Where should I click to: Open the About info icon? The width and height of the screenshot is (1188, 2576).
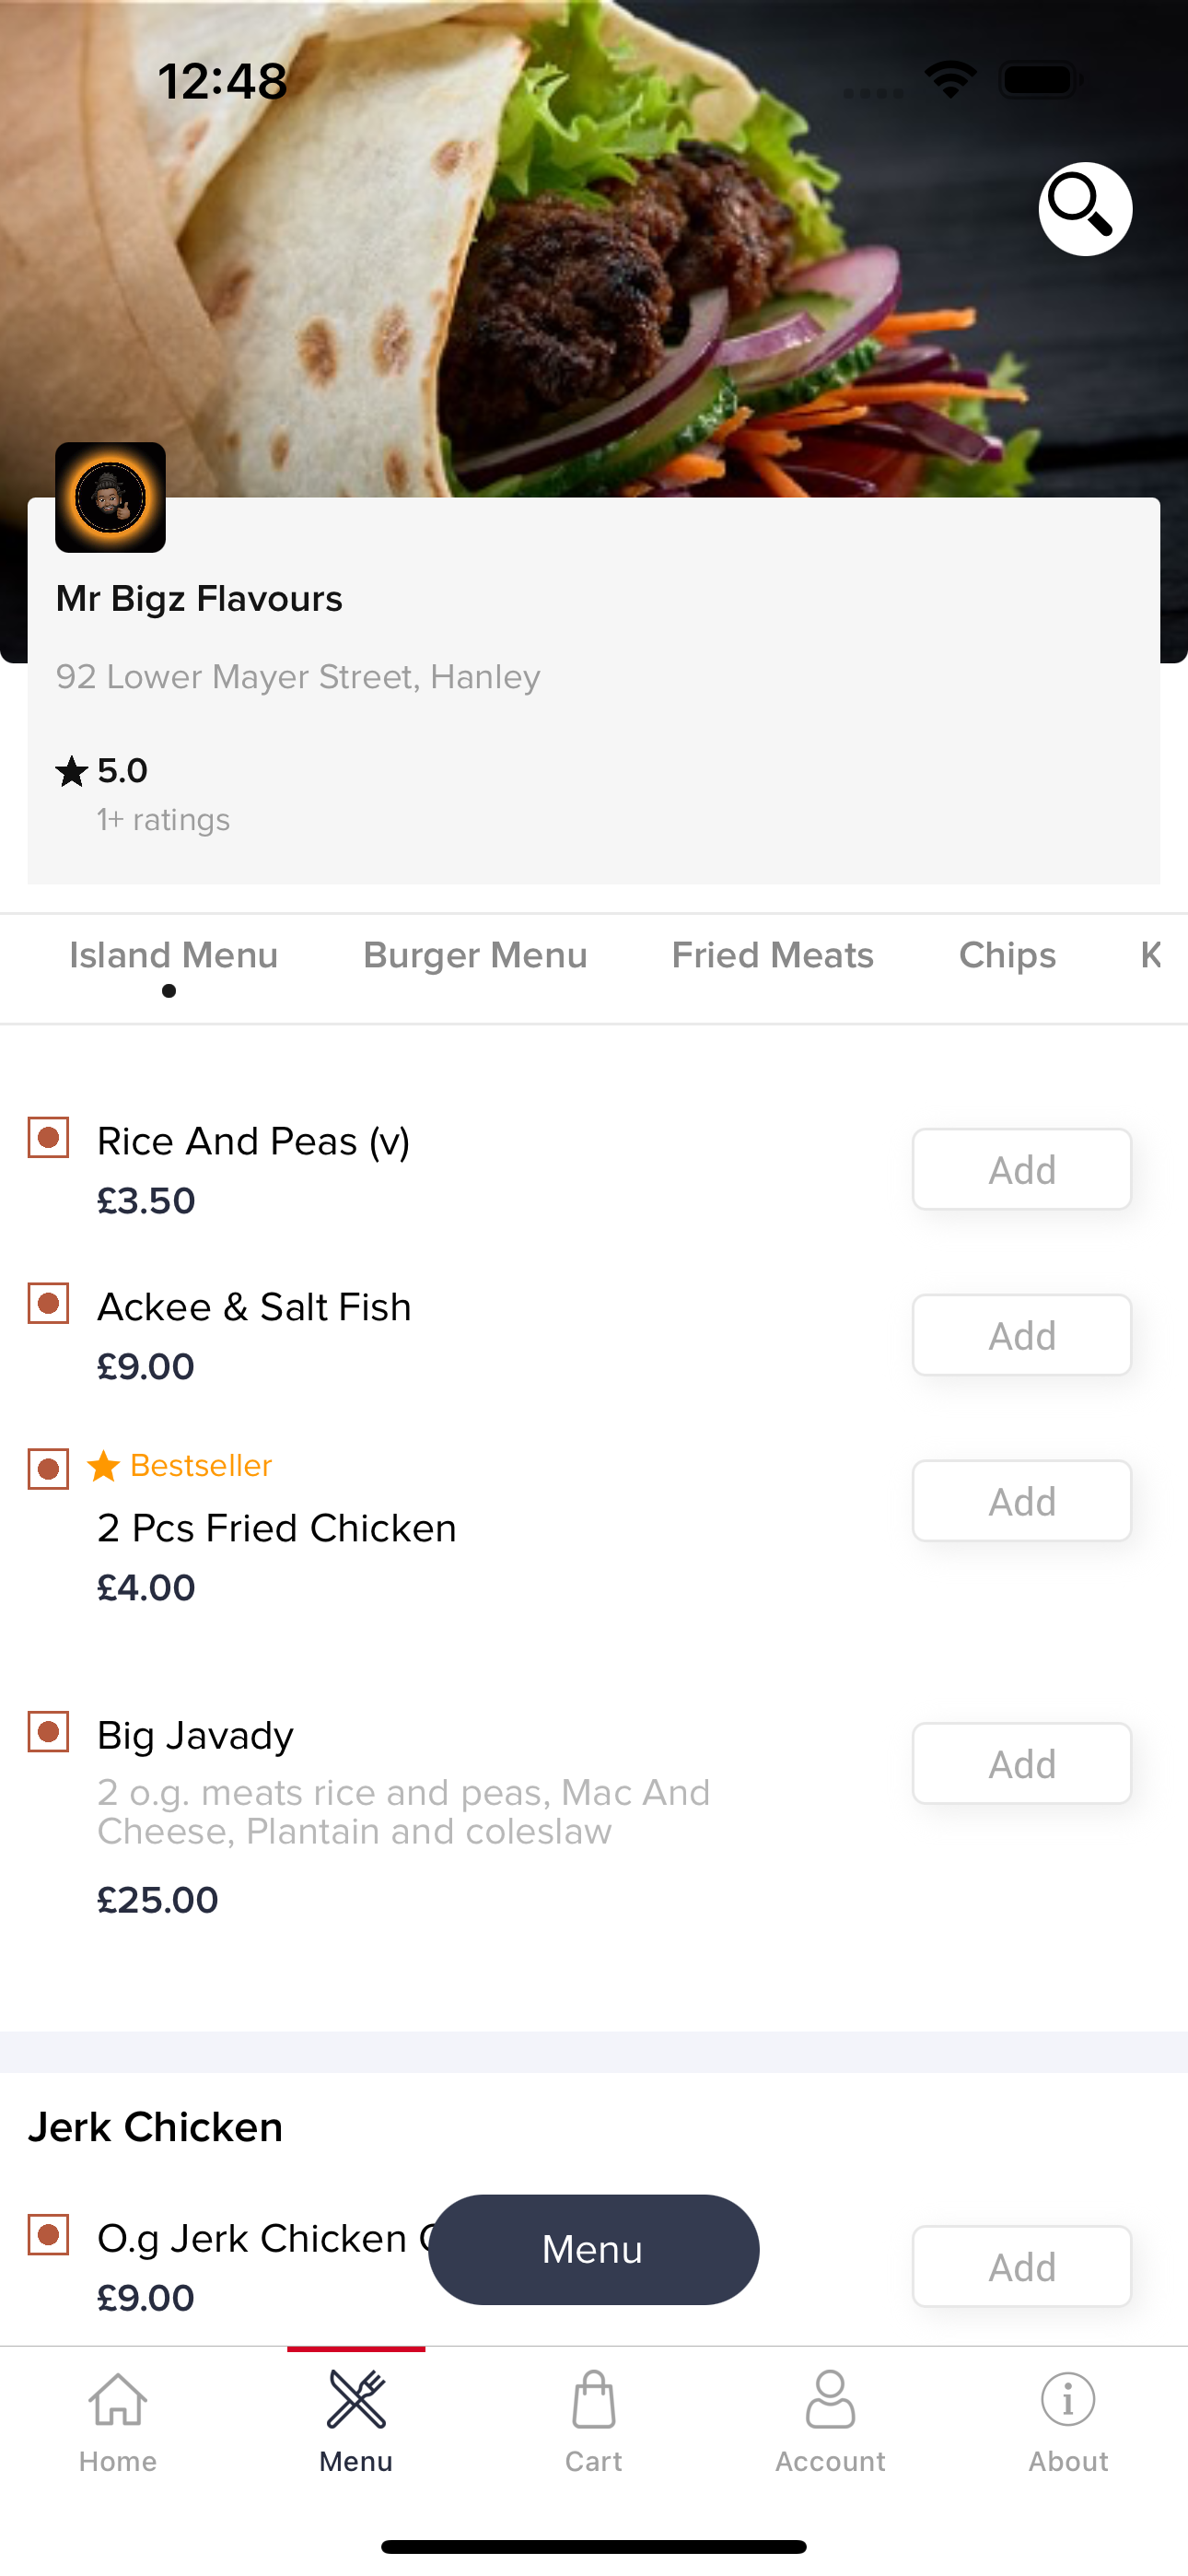tap(1068, 2399)
